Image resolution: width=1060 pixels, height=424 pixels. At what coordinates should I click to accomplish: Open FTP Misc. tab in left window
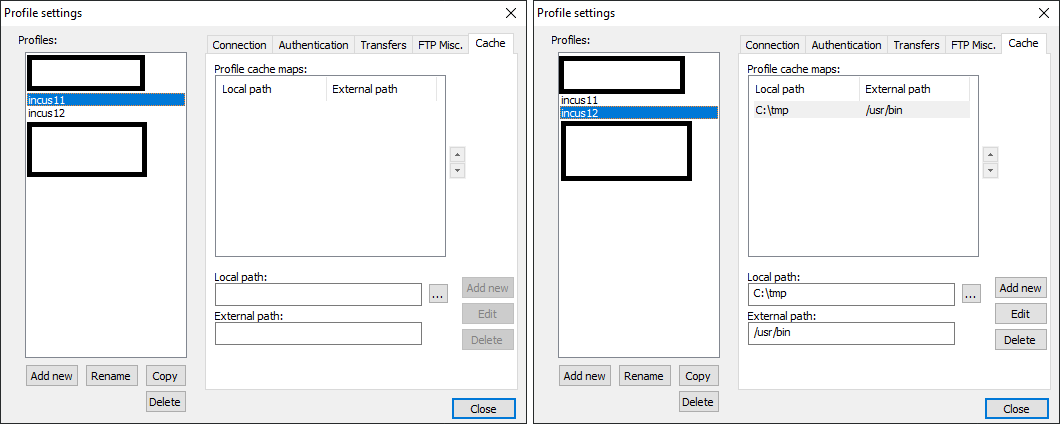click(440, 45)
